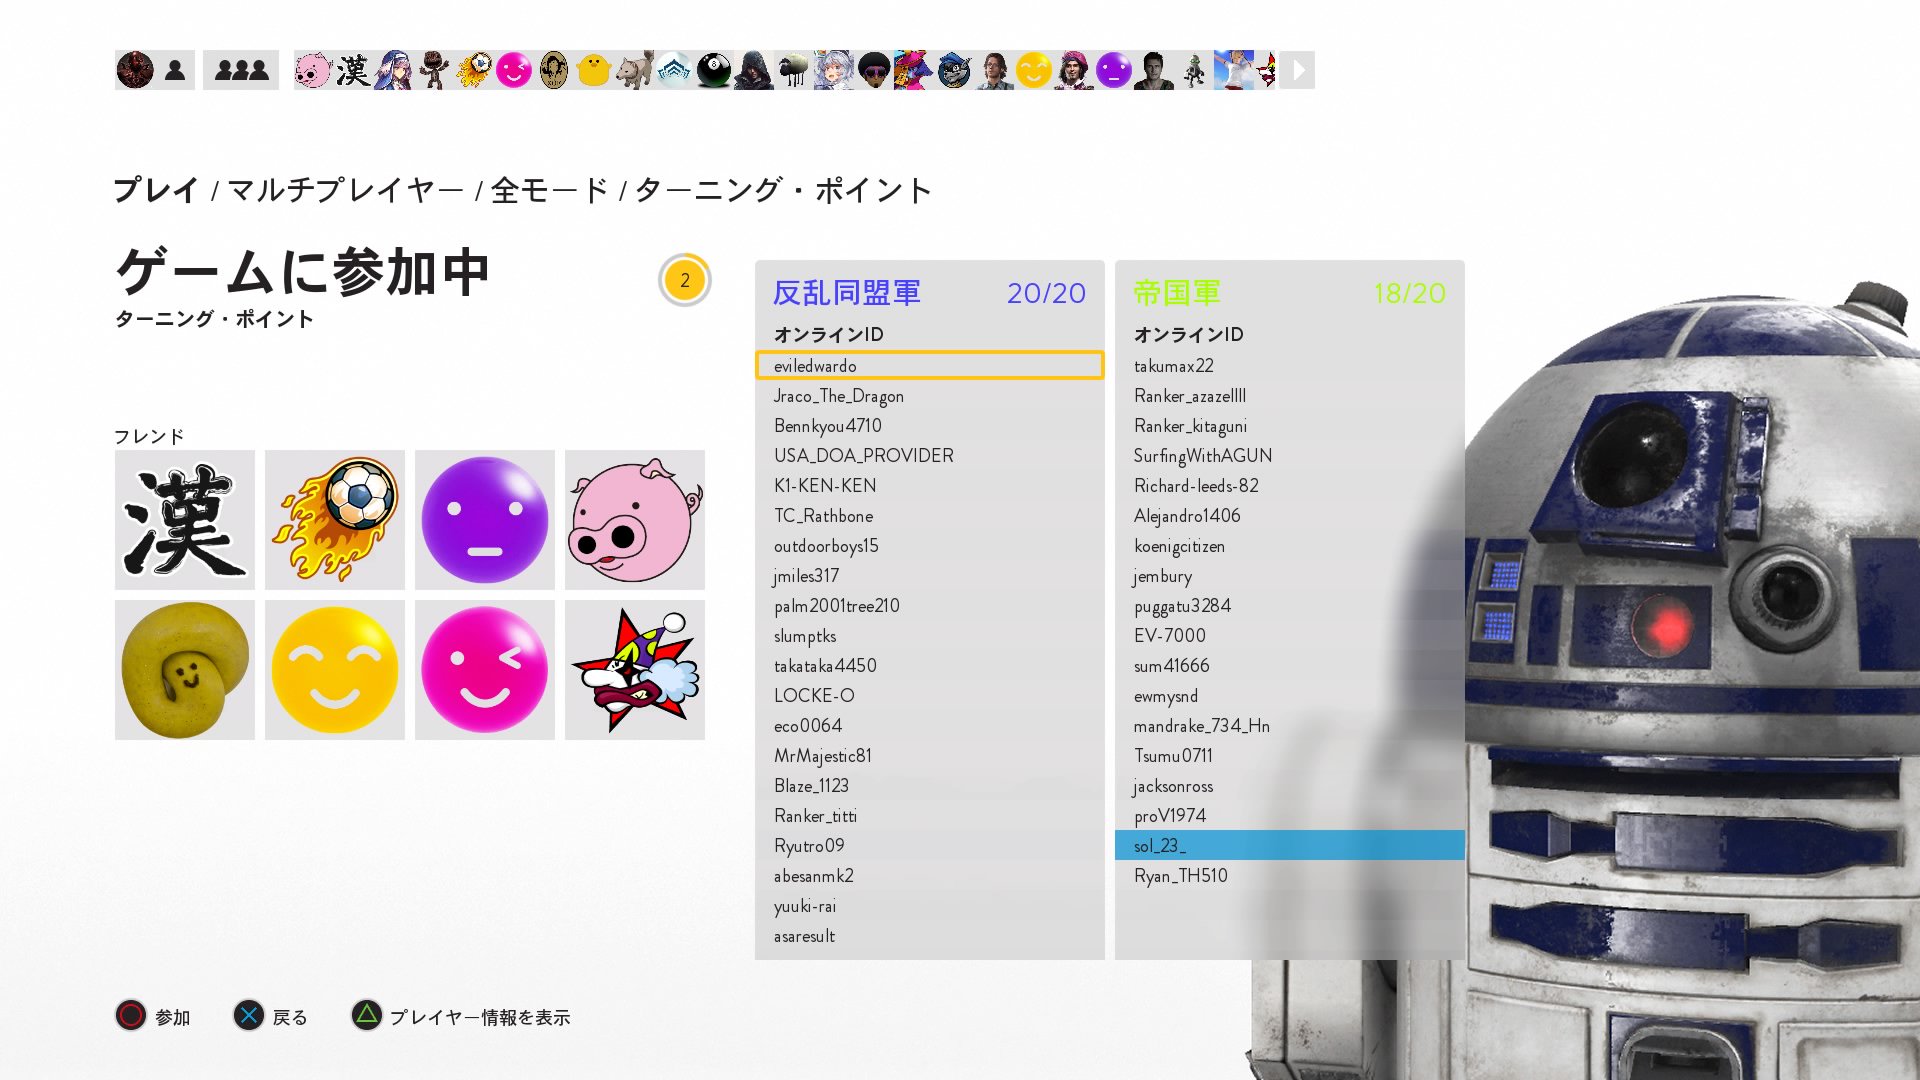Click the circle button icon for 参加

[x=131, y=1016]
